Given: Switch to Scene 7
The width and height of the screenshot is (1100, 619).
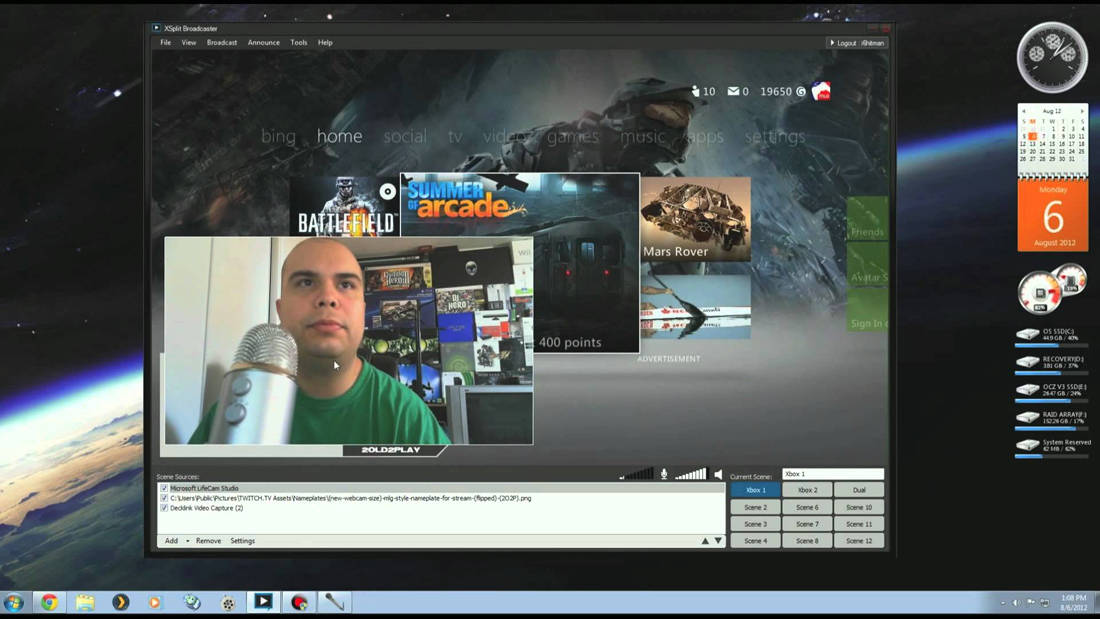Looking at the screenshot, I should pos(807,524).
